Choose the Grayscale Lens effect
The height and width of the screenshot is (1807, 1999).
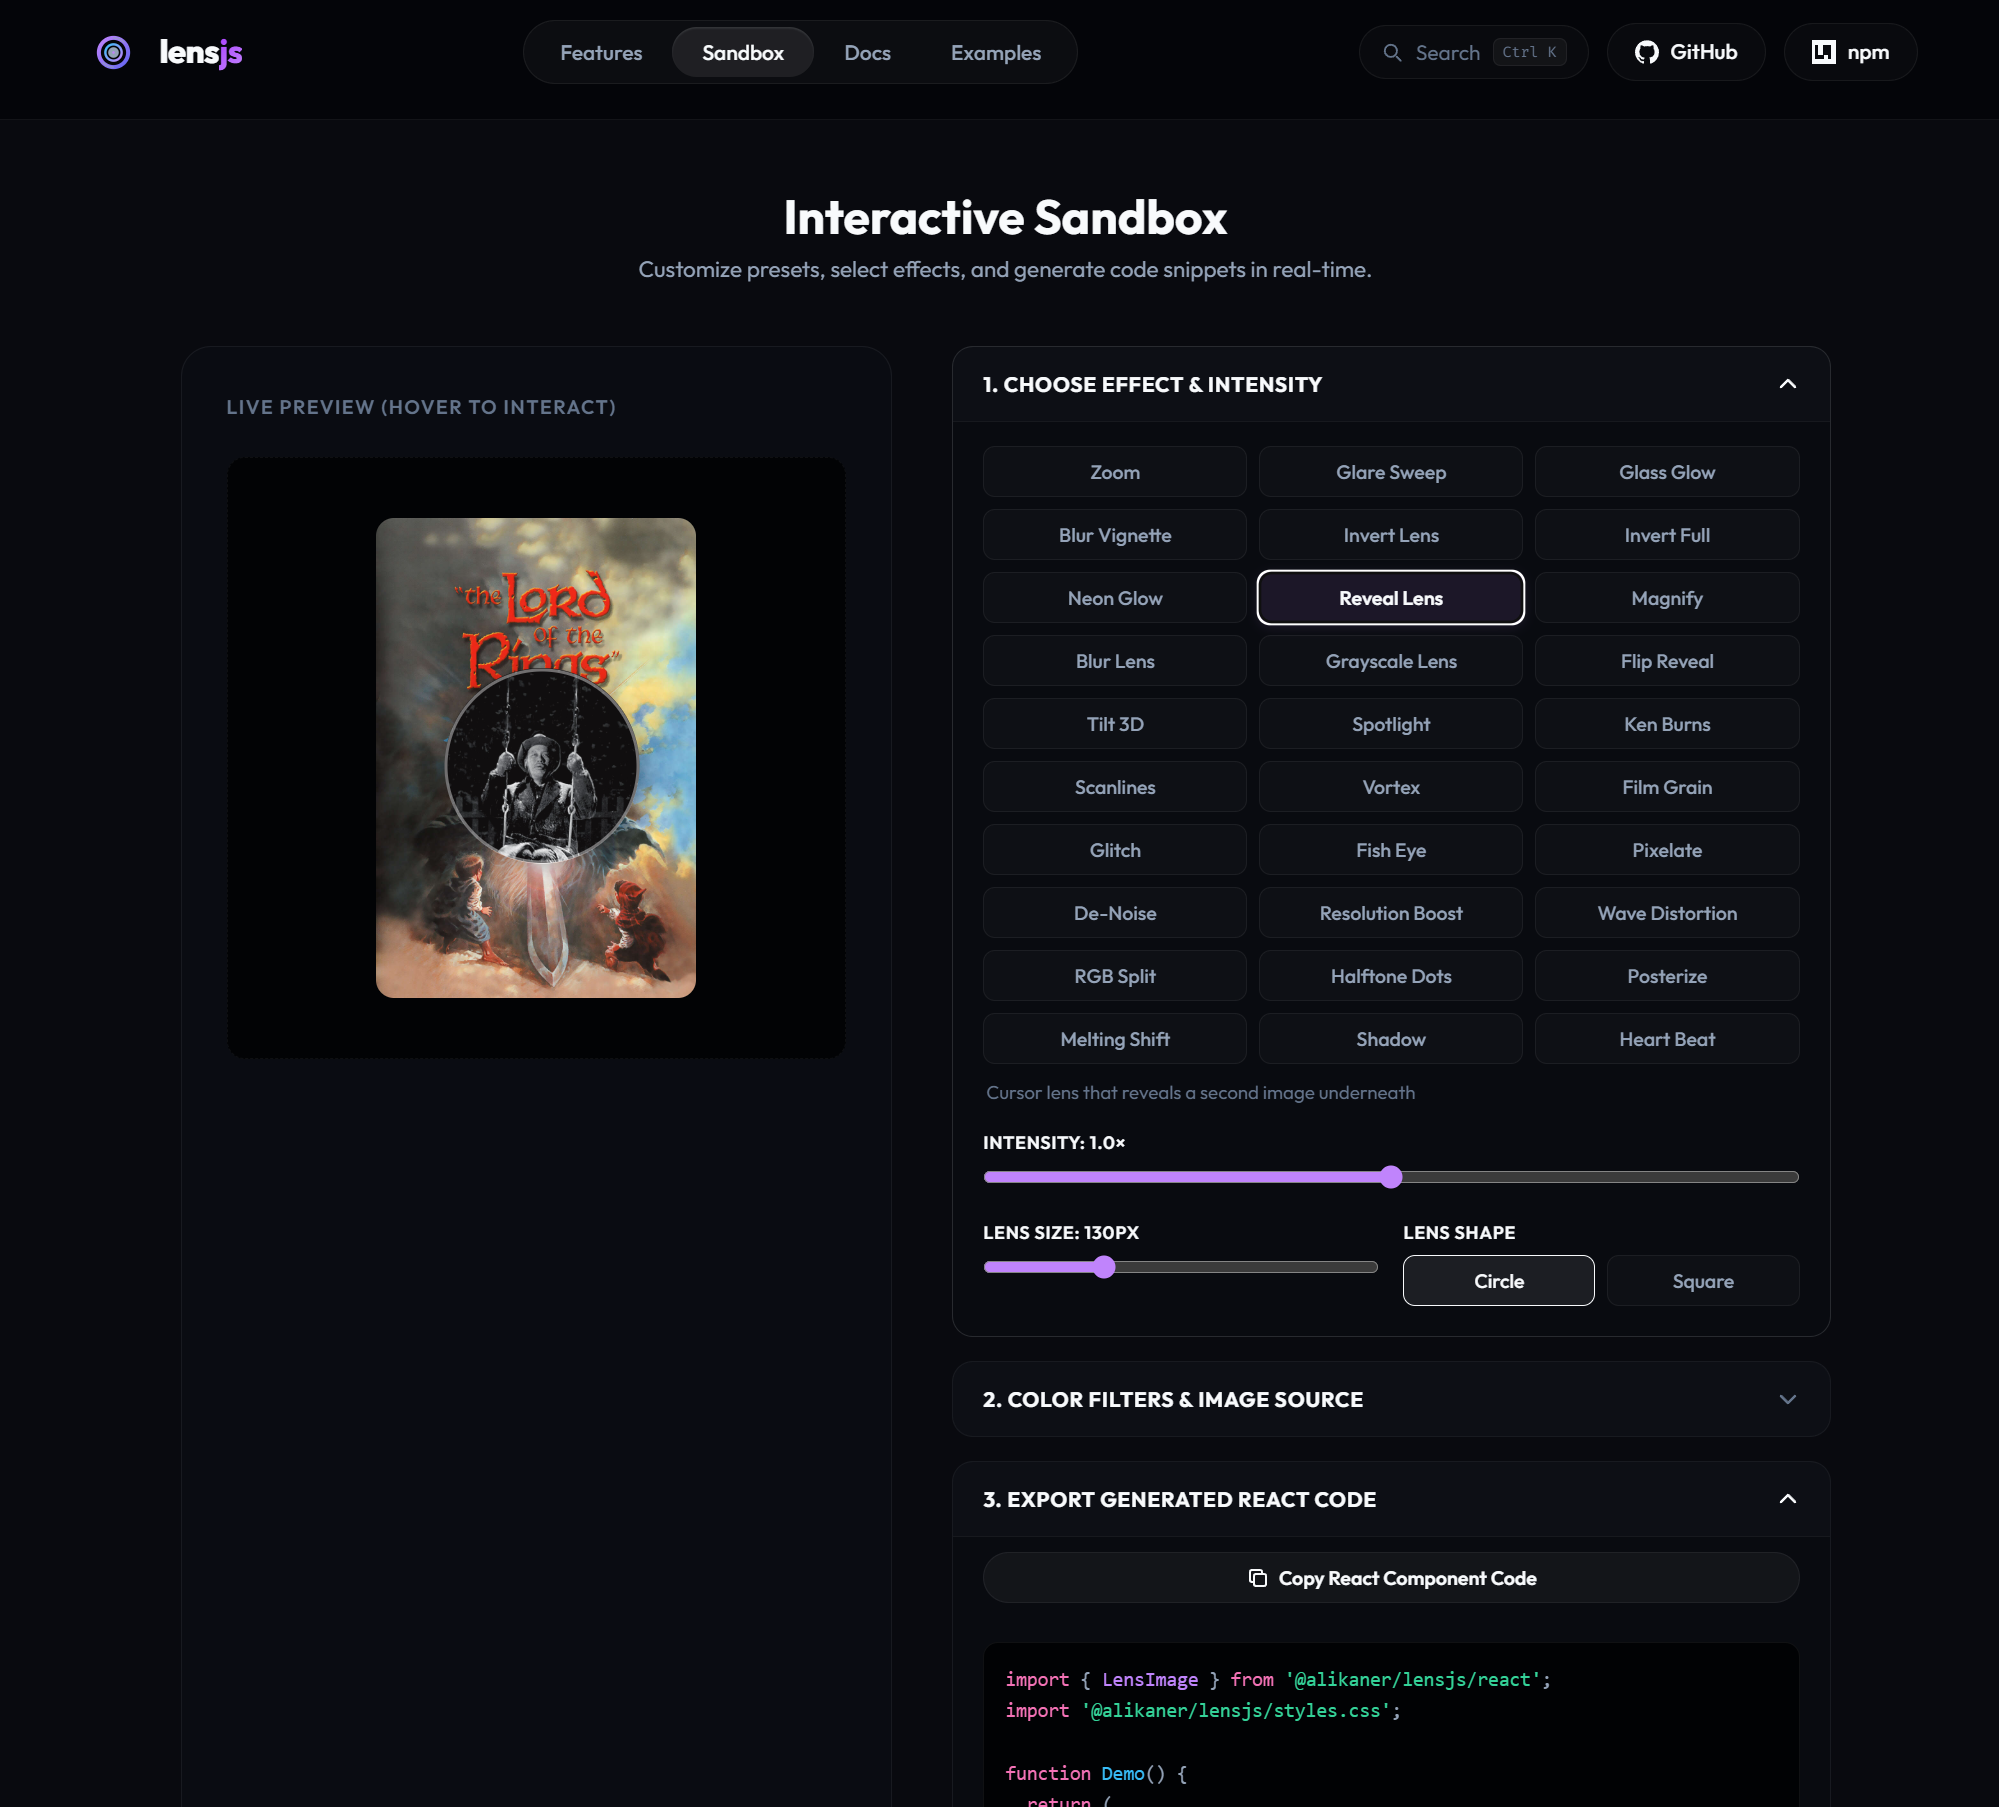point(1391,661)
